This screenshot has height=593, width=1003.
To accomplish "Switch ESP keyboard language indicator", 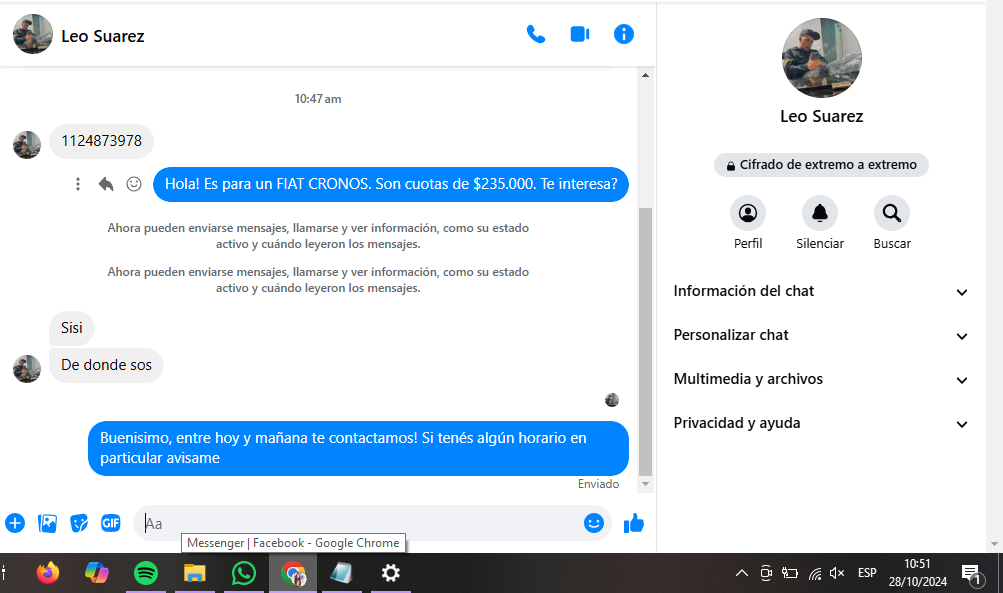I will pos(867,573).
